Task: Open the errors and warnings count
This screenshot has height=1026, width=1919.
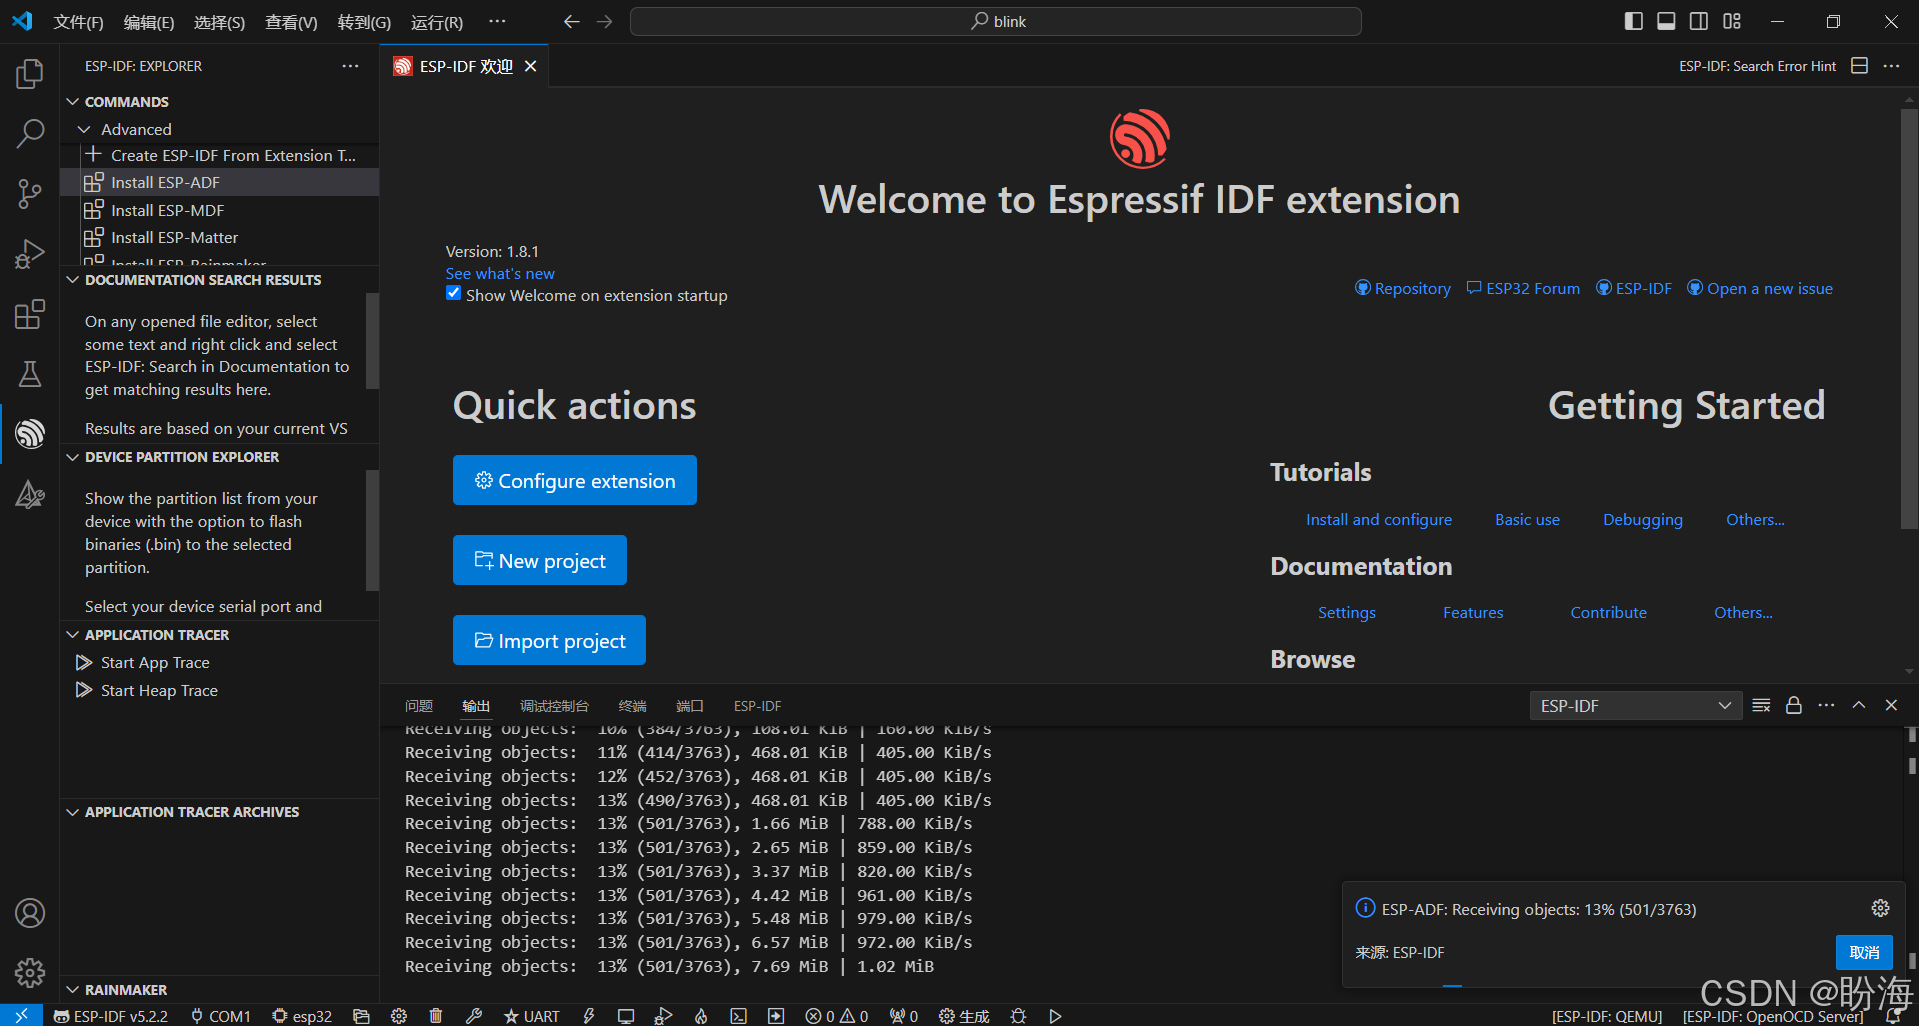Action: pyautogui.click(x=837, y=1016)
